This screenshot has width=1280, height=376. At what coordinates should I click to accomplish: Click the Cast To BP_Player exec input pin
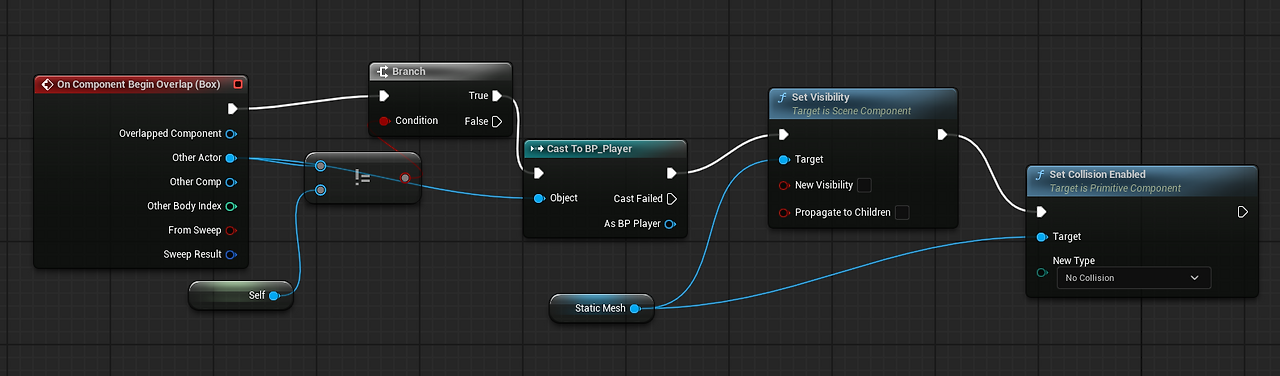[539, 173]
